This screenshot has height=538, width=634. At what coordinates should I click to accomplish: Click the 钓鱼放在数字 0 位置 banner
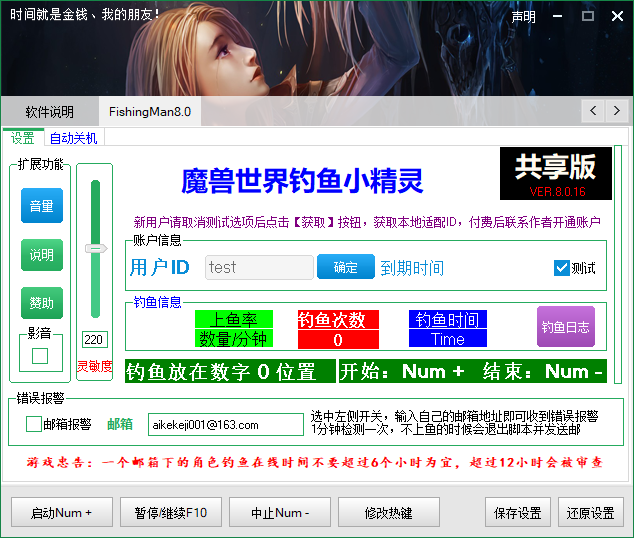(230, 371)
